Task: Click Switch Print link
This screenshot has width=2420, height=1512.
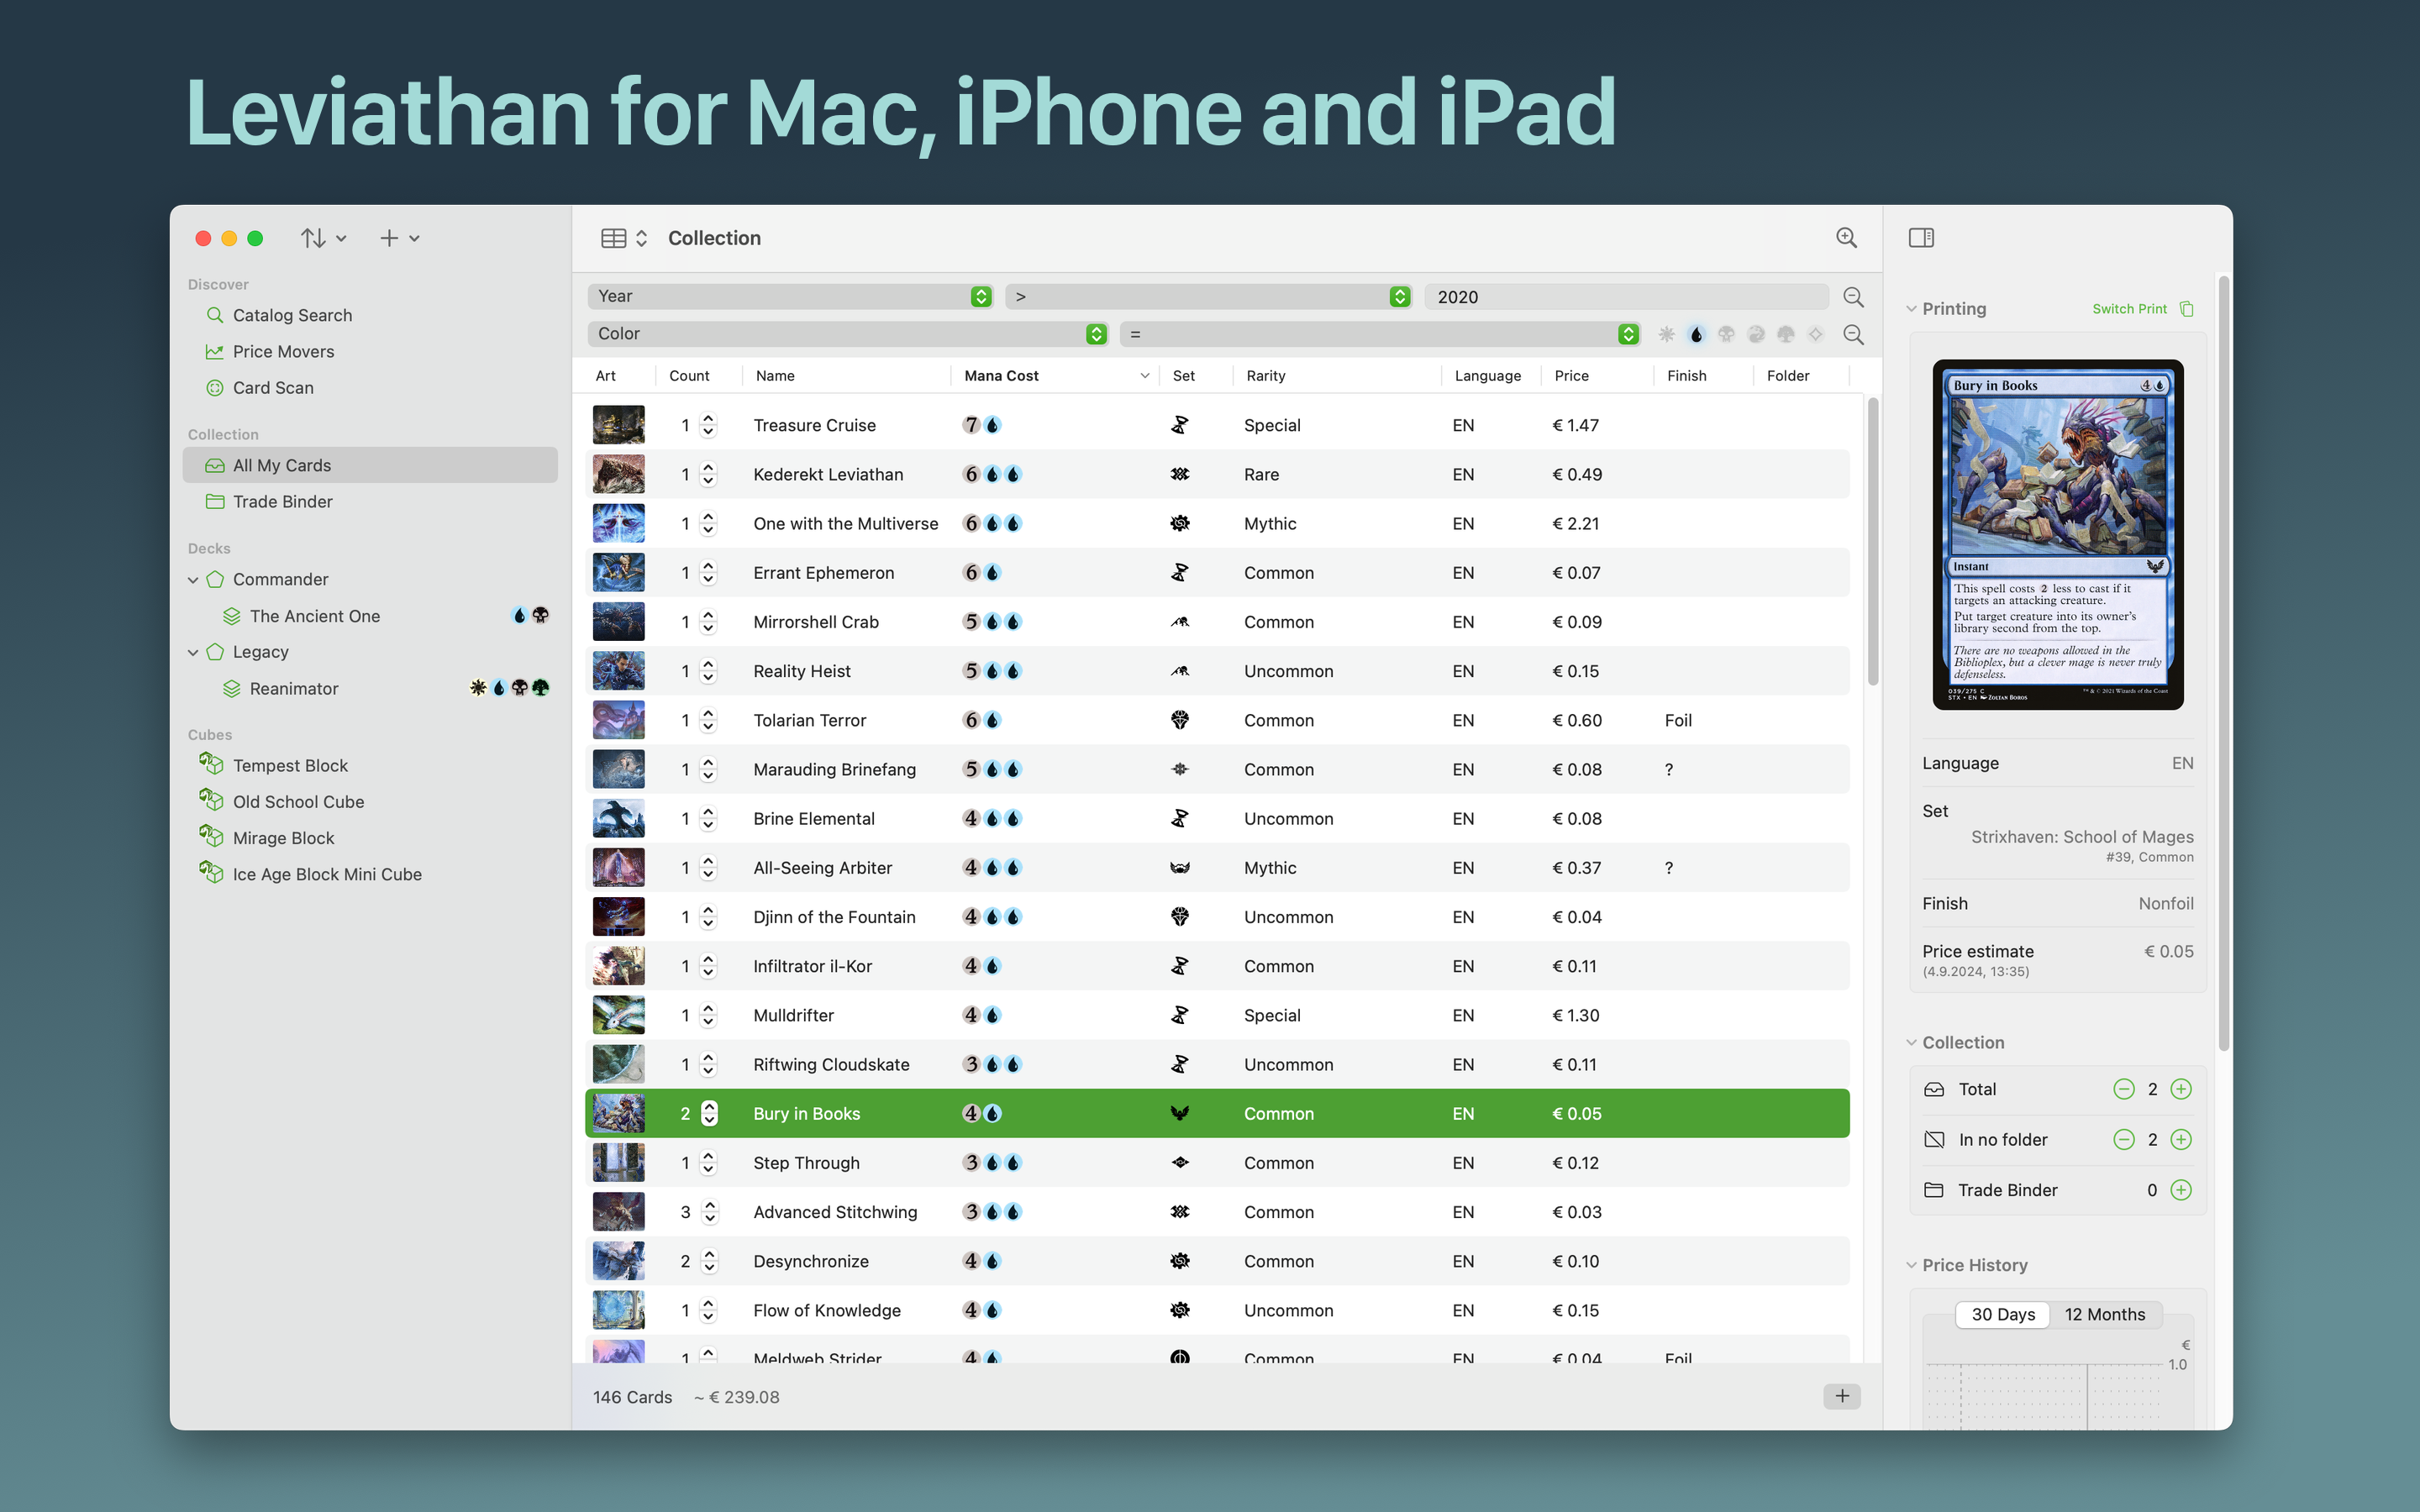Action: (2129, 309)
